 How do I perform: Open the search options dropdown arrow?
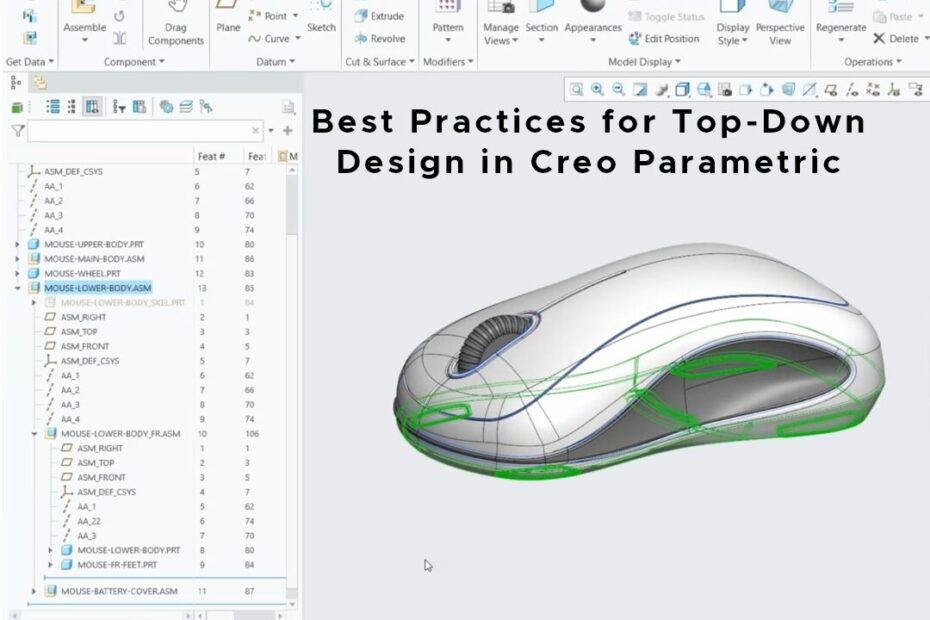tap(271, 131)
